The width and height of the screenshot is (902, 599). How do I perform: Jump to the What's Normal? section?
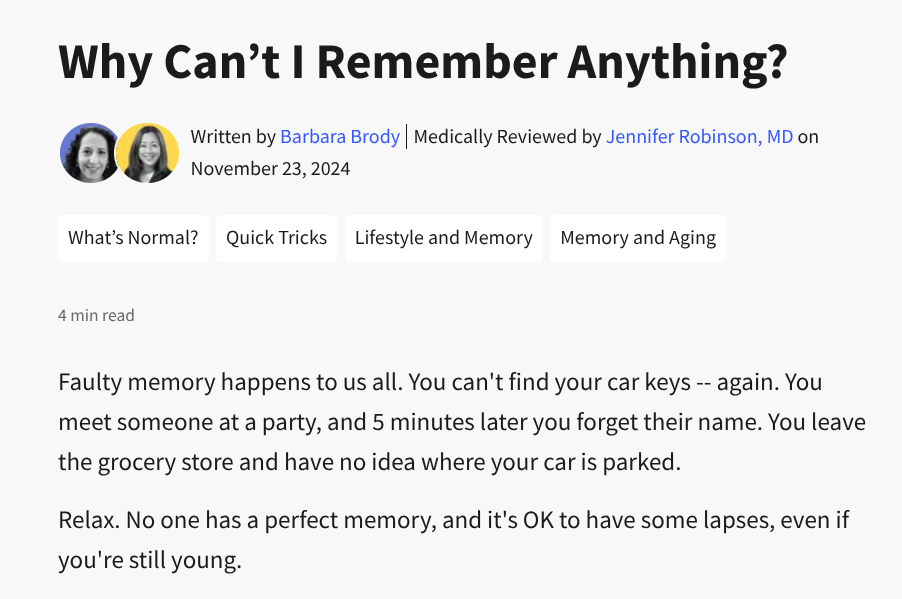(133, 238)
